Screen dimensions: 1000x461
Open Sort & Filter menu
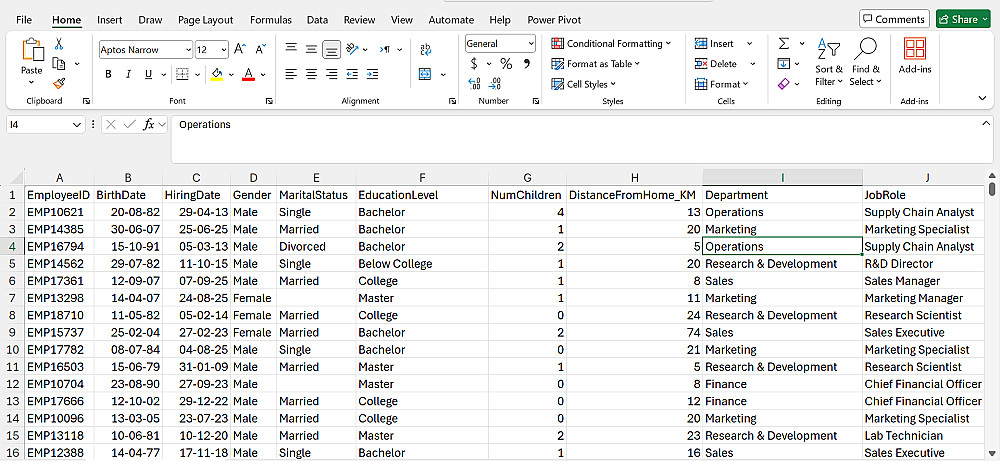(x=828, y=62)
